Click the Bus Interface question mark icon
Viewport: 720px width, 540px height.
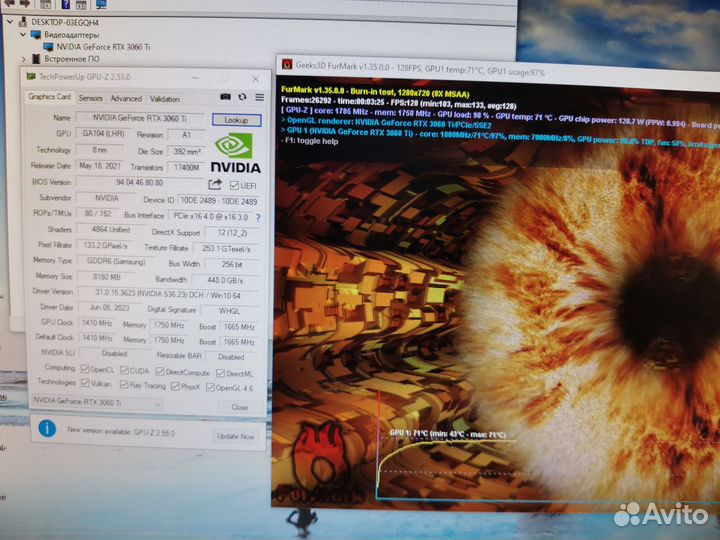coord(256,215)
